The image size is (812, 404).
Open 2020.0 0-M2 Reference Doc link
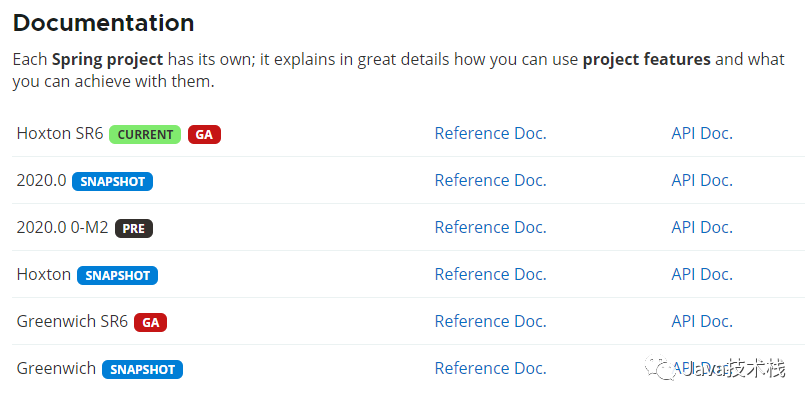click(490, 227)
